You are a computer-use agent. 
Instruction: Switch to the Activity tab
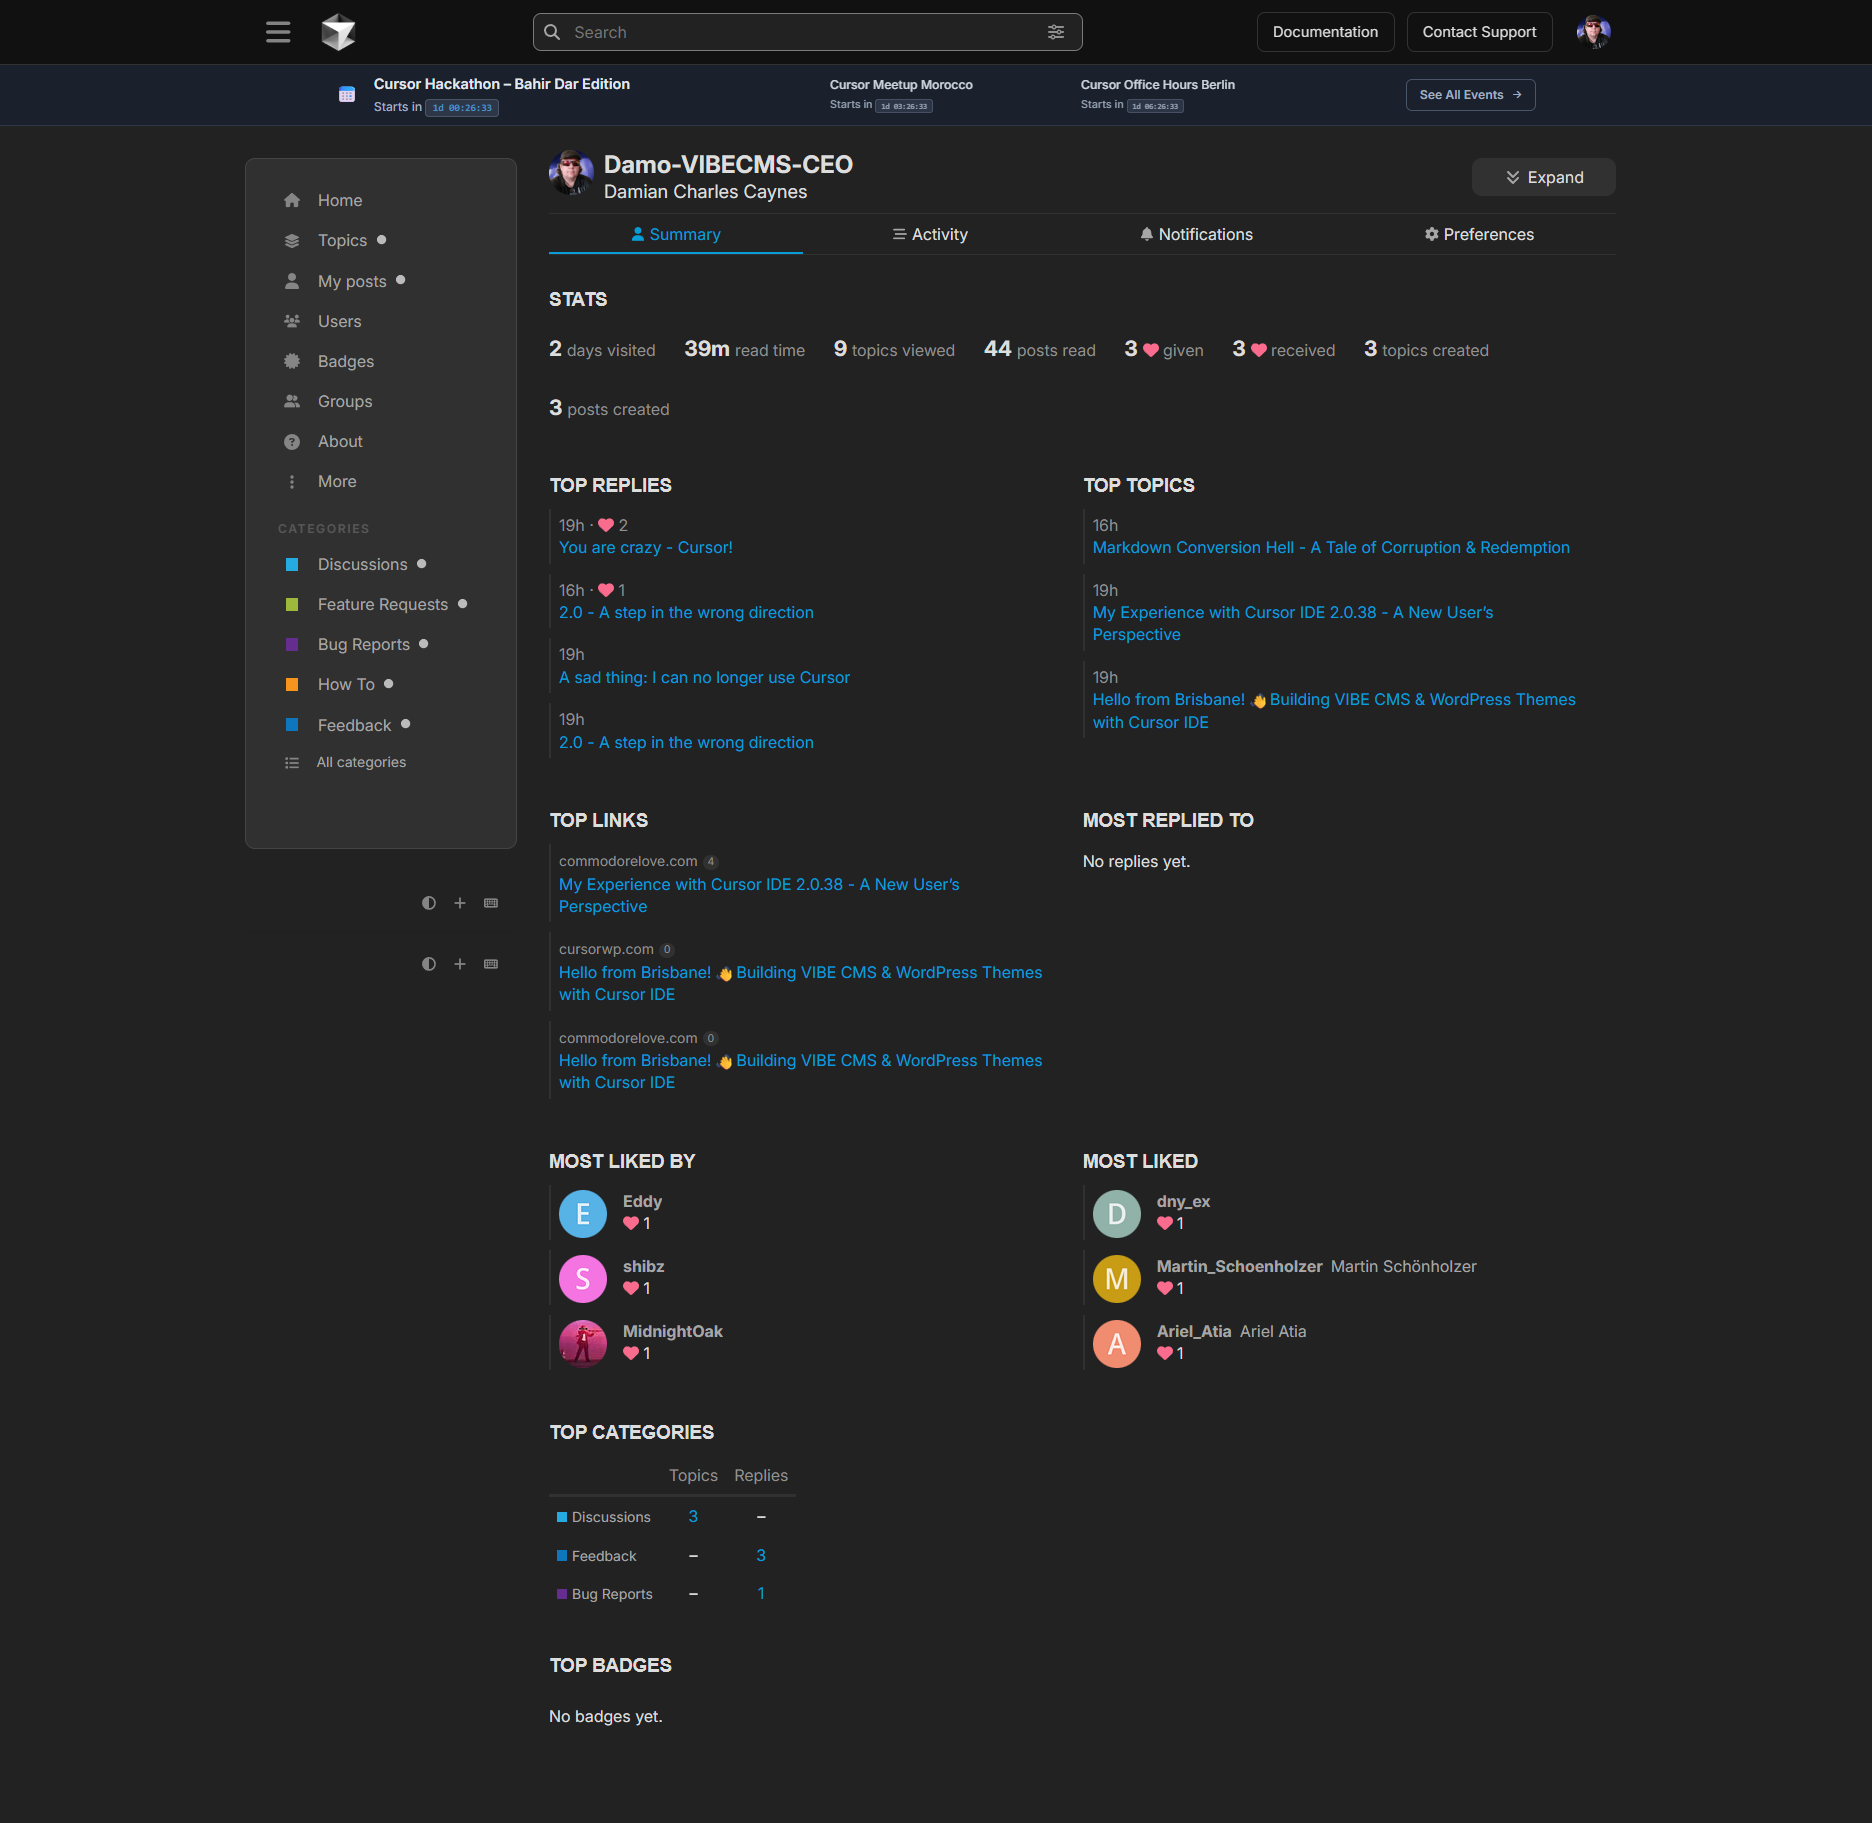coord(929,234)
